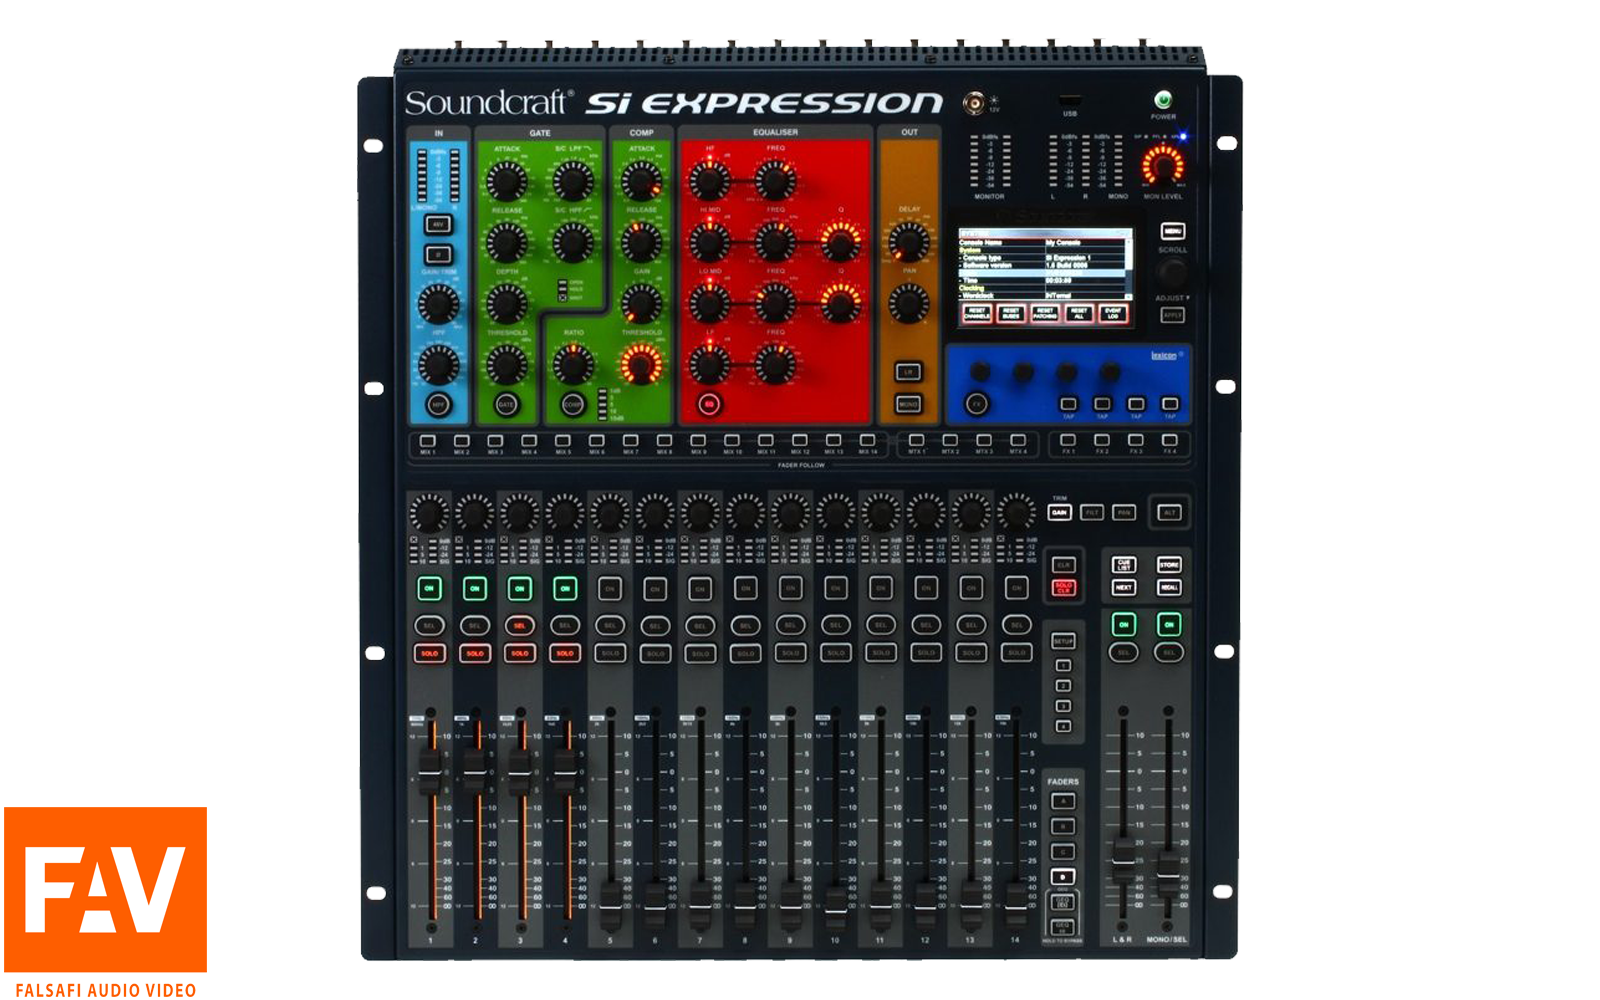Click the DELAY knob in OUT section

[x=908, y=242]
